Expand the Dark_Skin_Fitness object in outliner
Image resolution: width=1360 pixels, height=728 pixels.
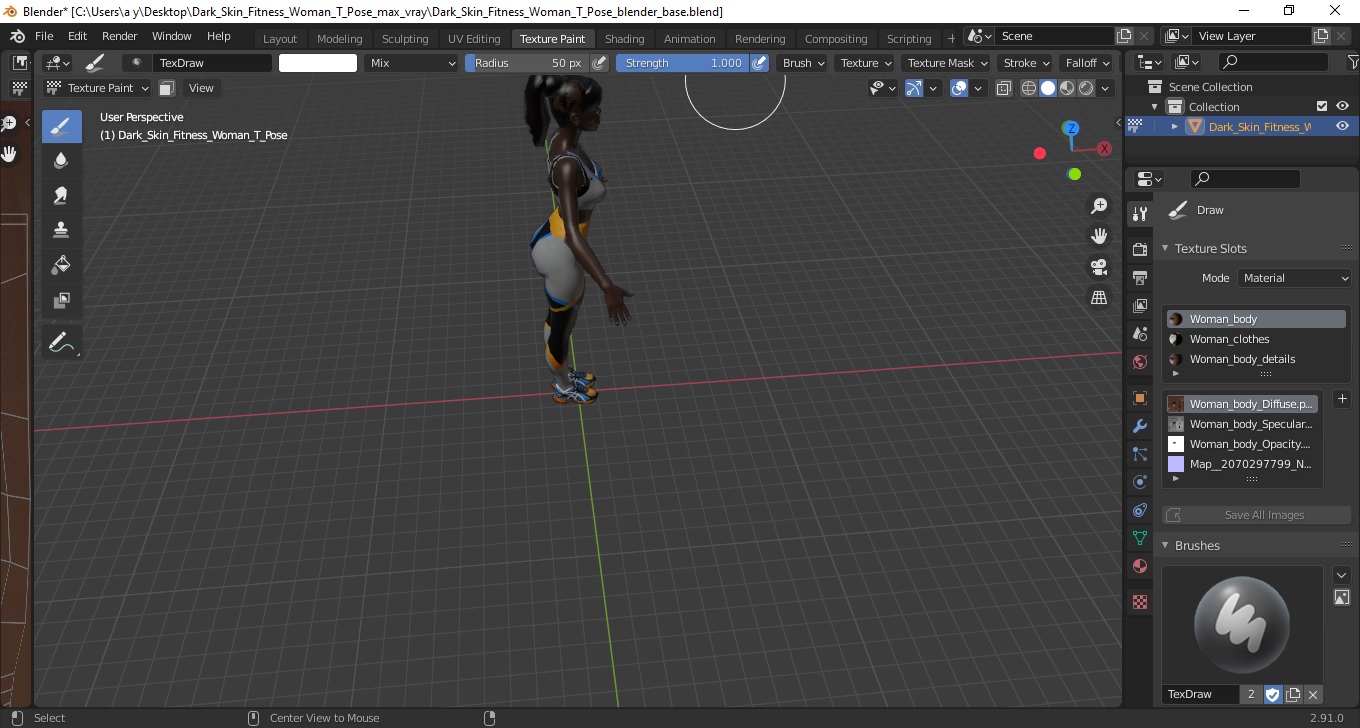pos(1175,126)
